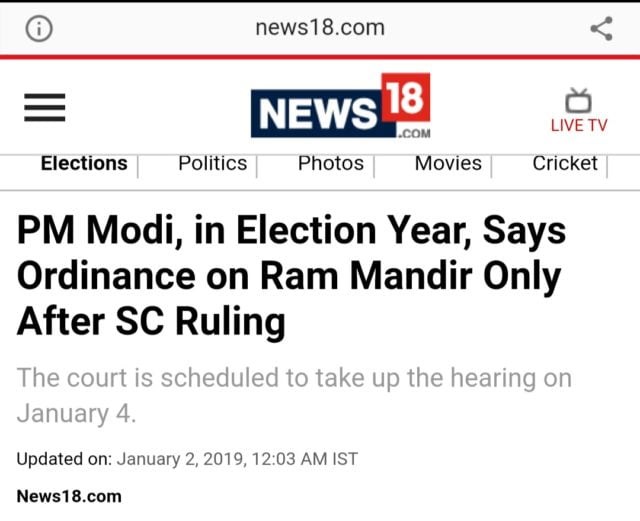Click the News18.com author byline
This screenshot has width=640, height=521.
coord(69,495)
